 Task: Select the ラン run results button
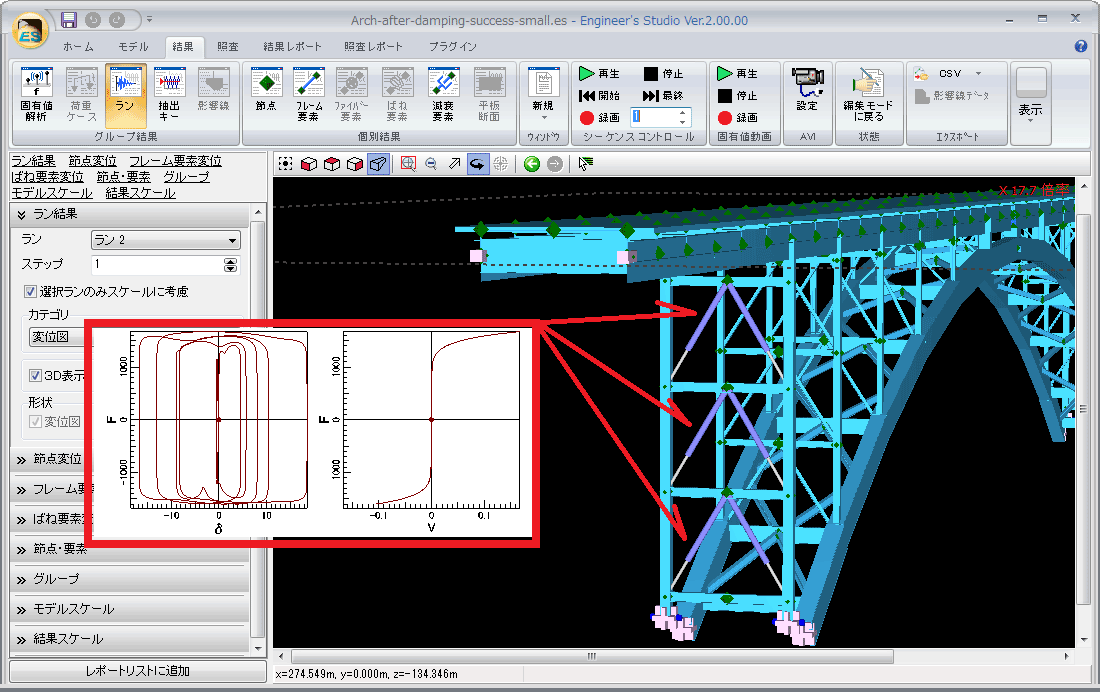(126, 95)
